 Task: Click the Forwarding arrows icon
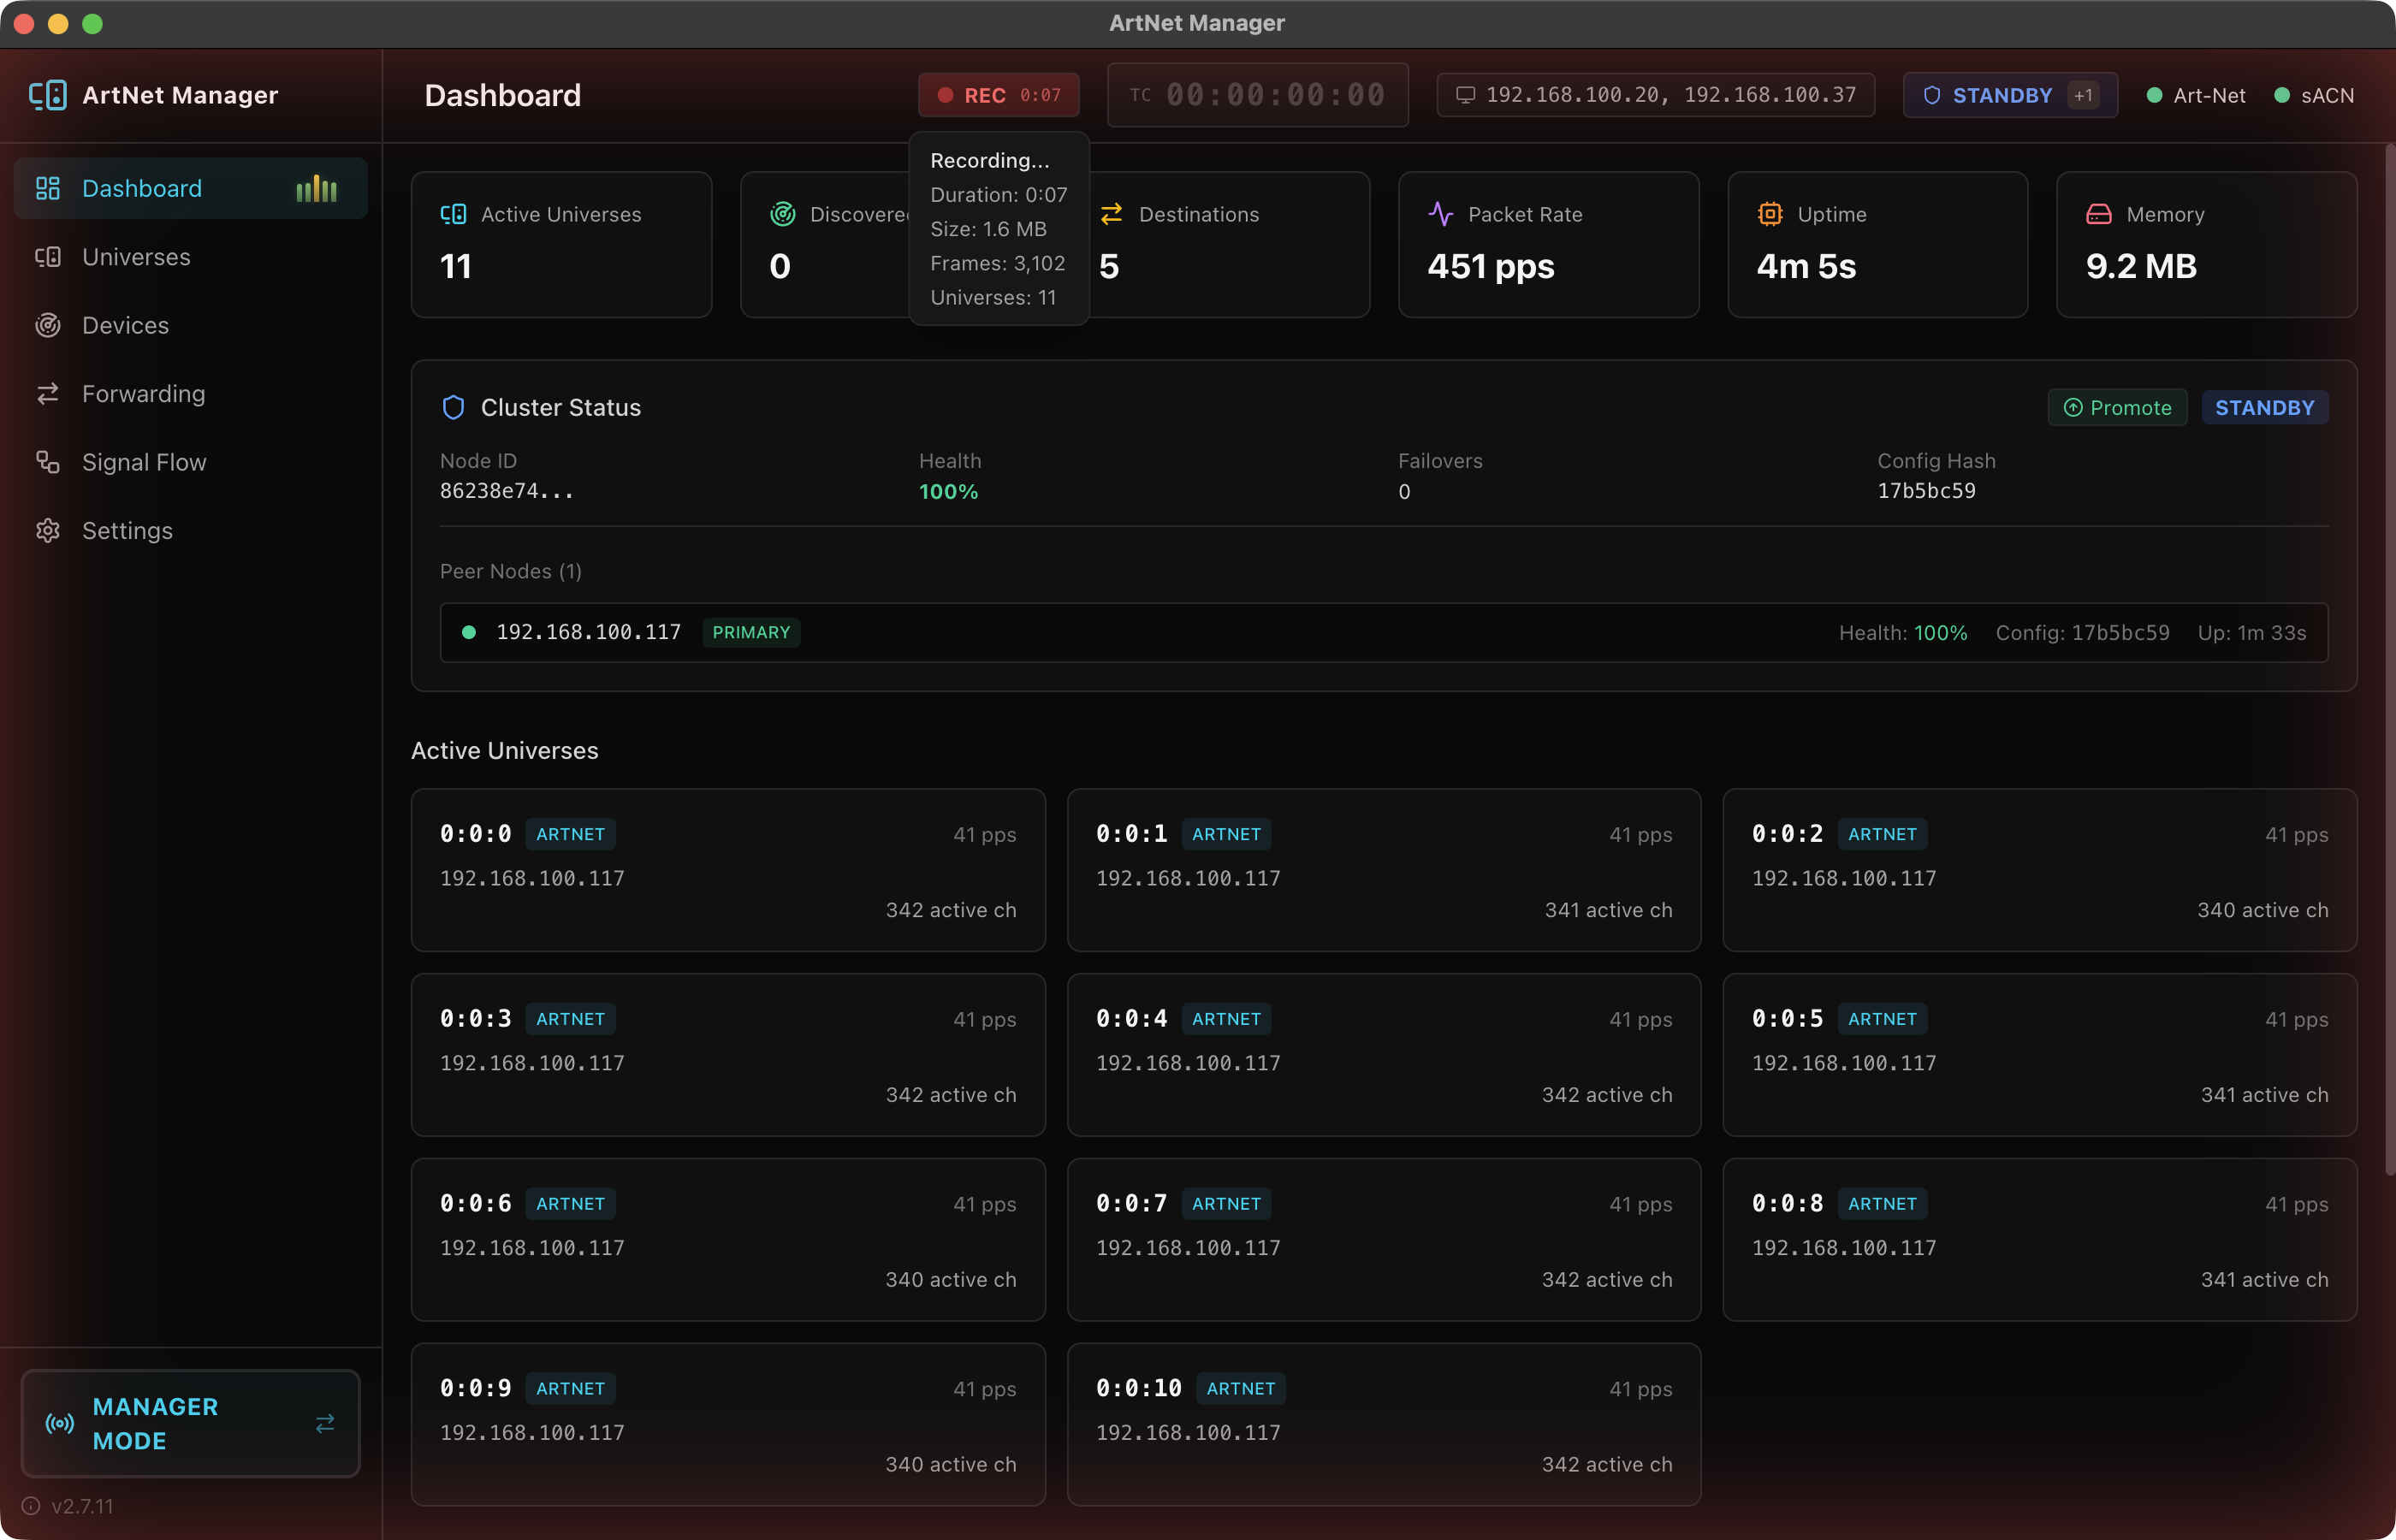tap(48, 394)
